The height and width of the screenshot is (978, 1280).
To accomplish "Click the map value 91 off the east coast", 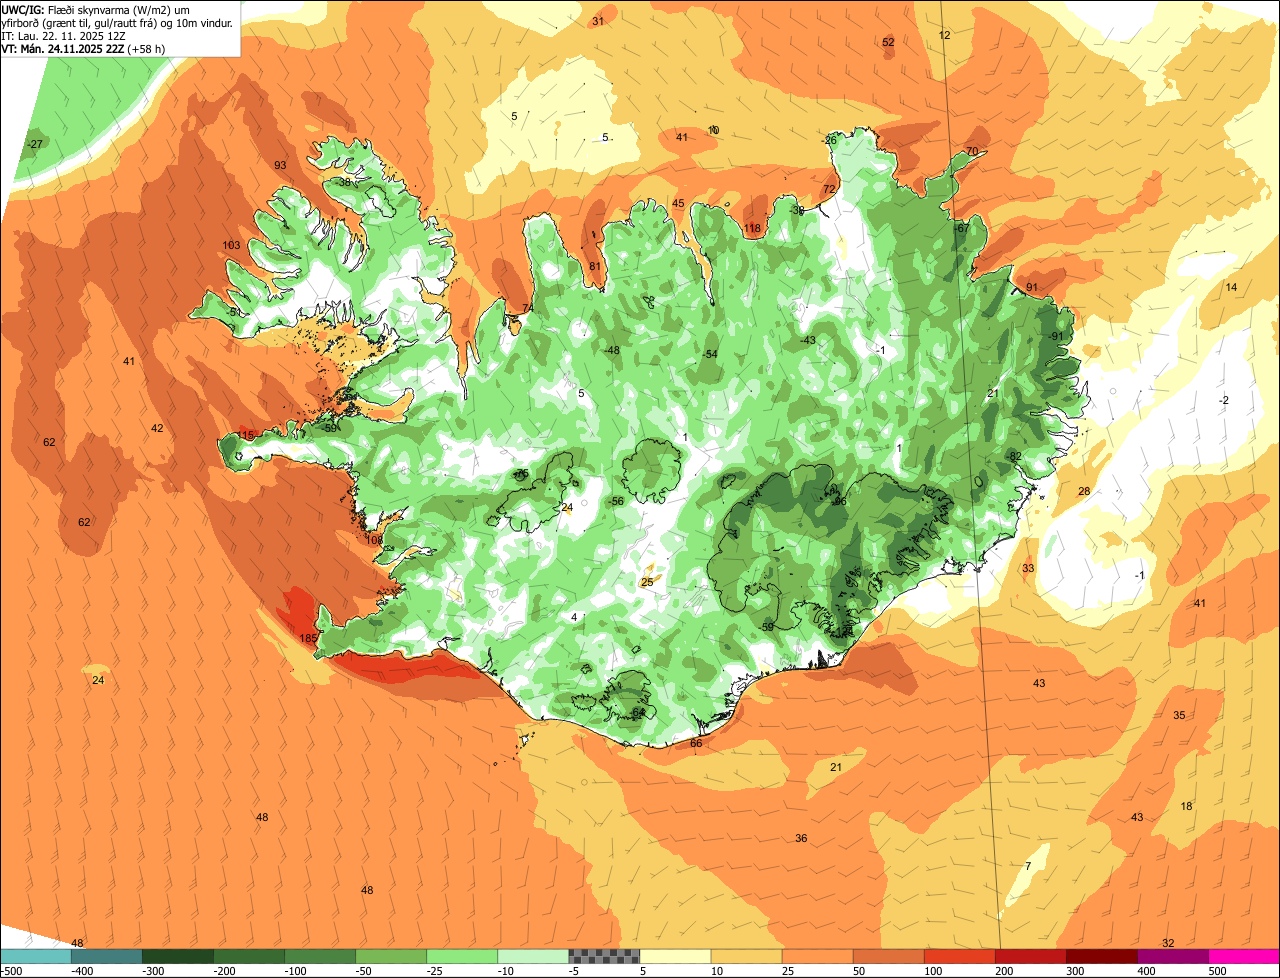I will (1032, 287).
